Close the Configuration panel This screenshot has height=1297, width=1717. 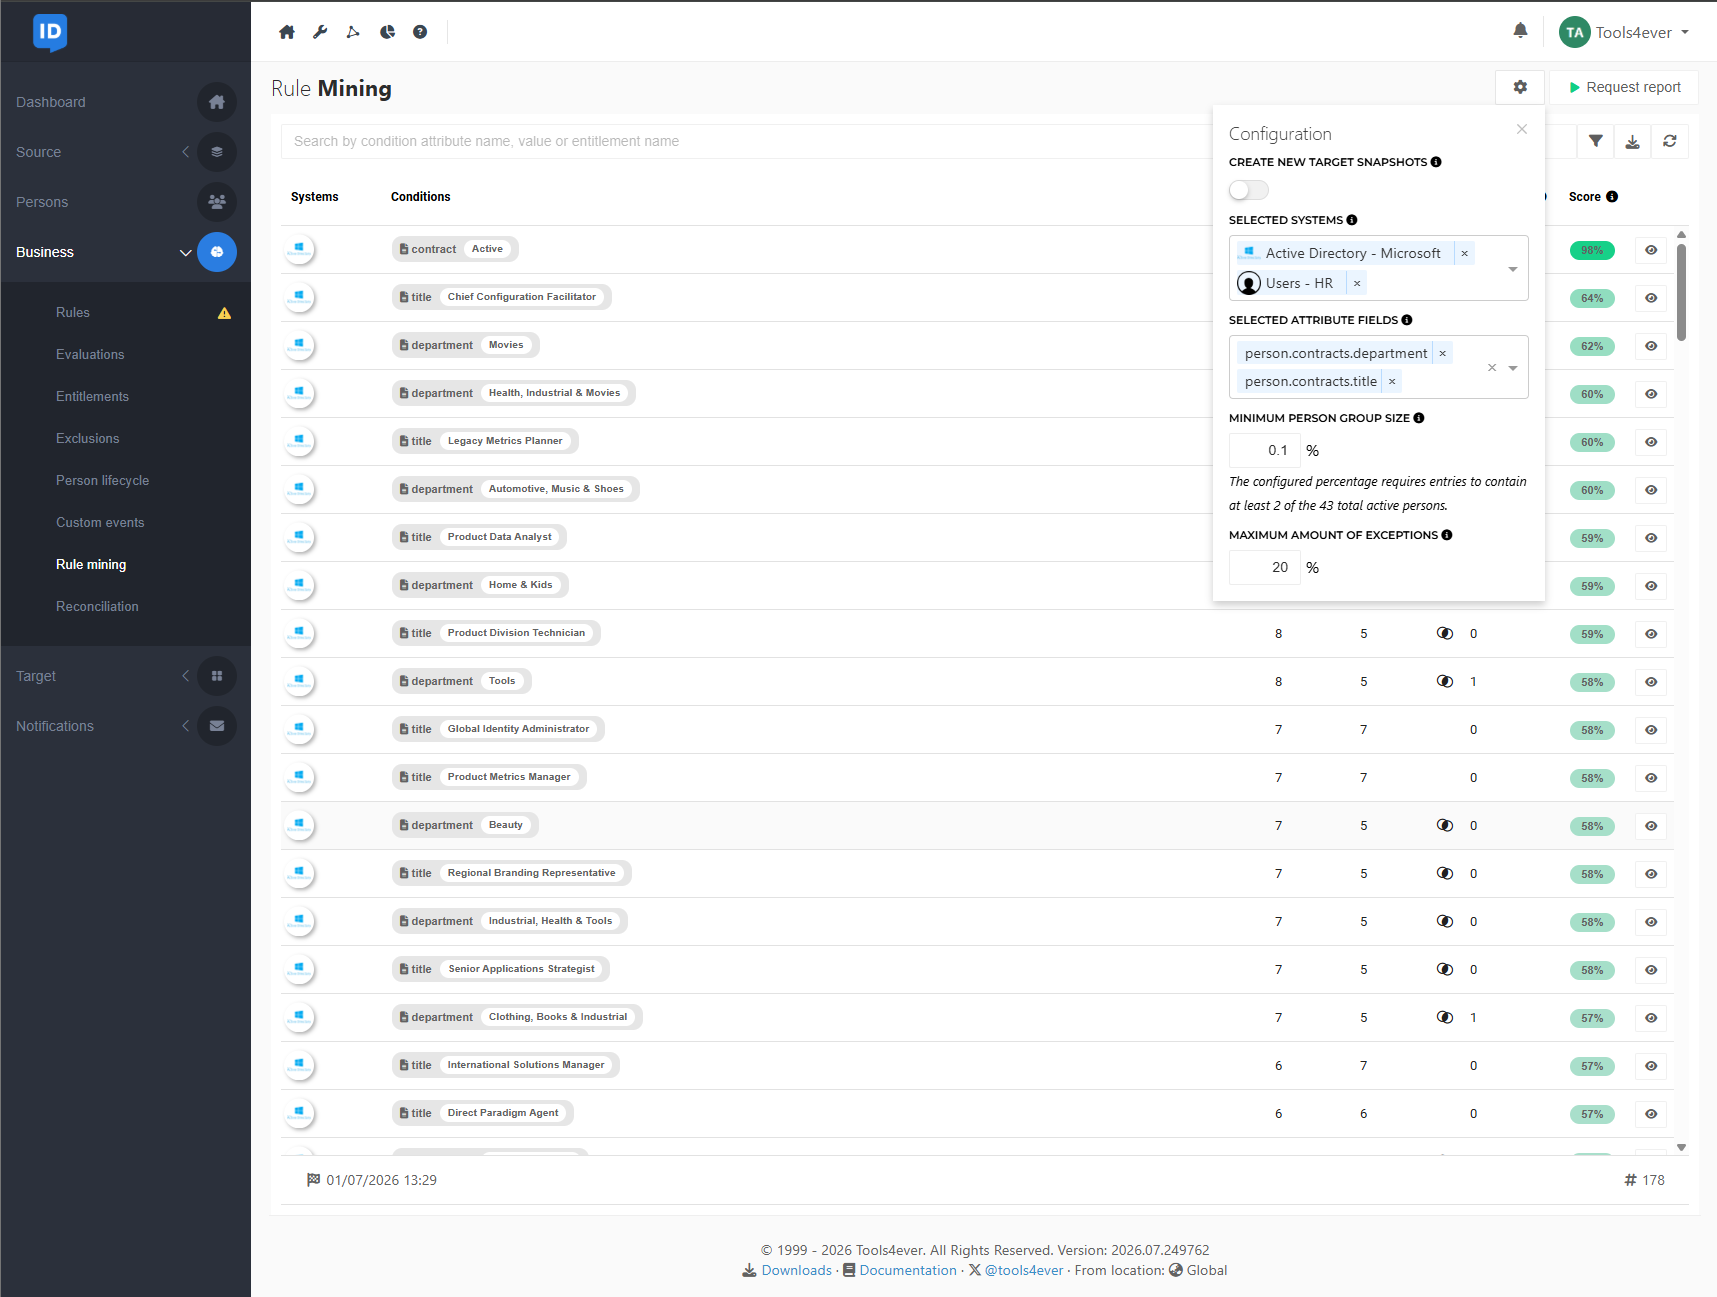[x=1521, y=129]
